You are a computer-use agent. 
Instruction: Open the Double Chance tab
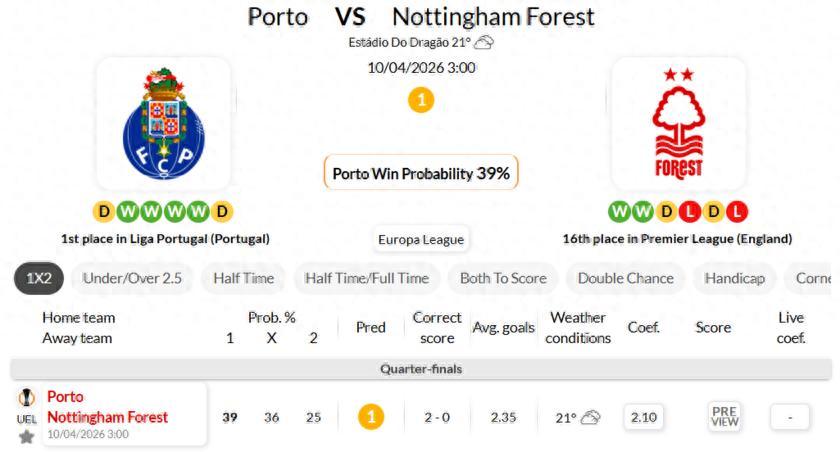tap(625, 278)
